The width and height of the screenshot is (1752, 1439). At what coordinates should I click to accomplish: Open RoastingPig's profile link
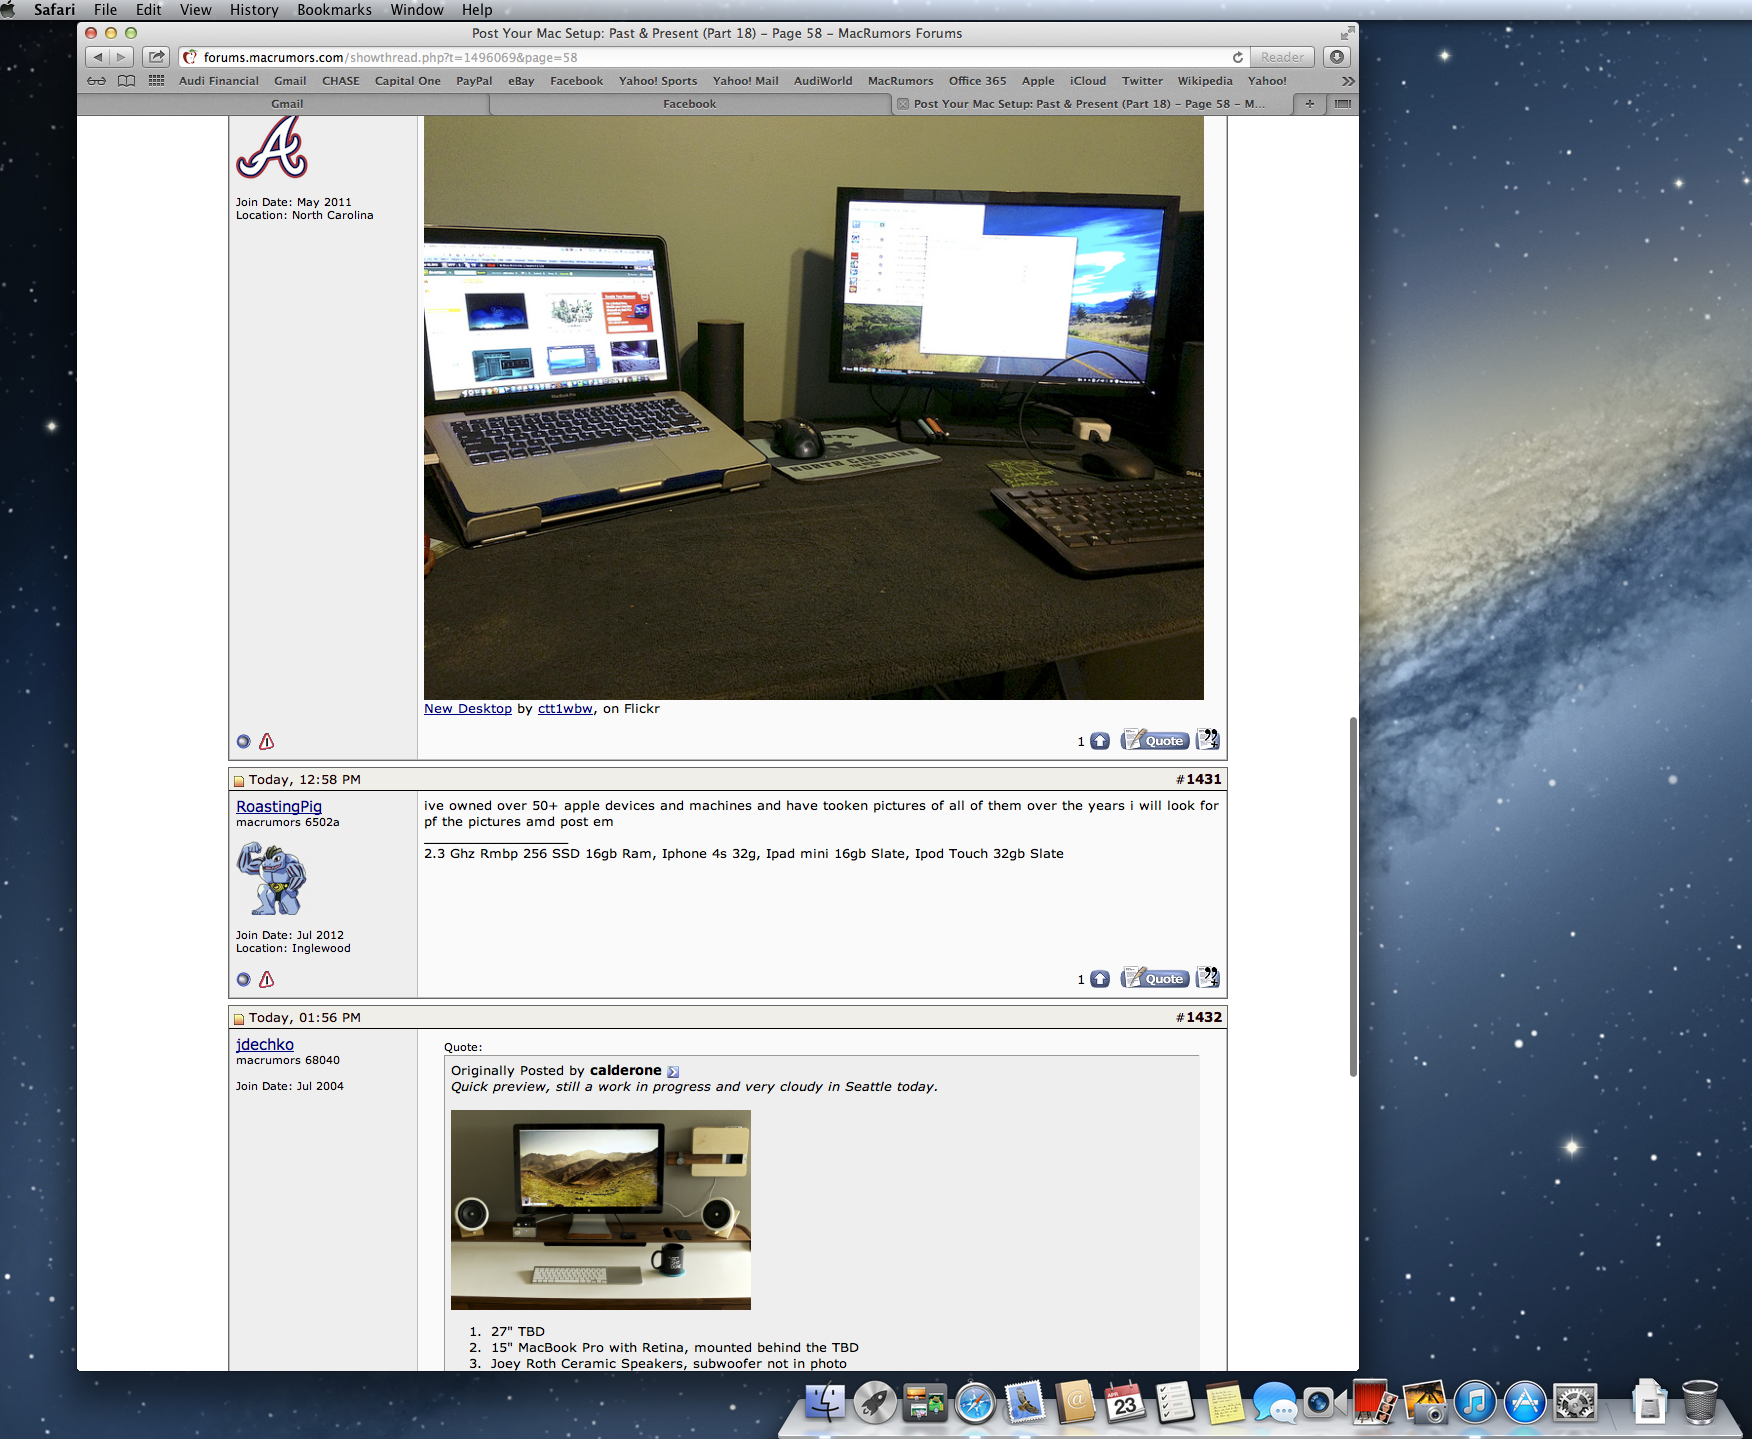pos(279,807)
